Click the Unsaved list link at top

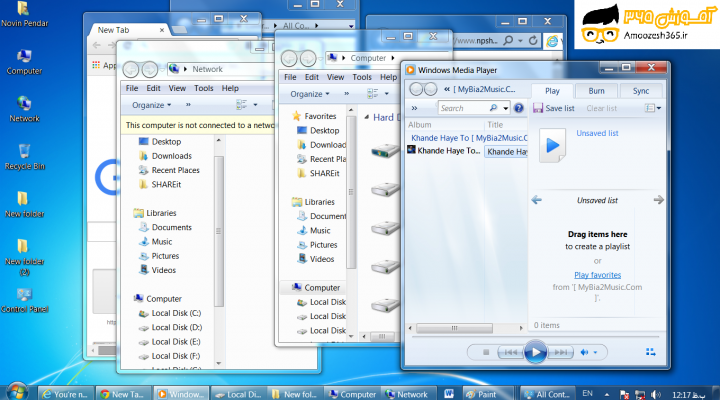click(x=597, y=133)
